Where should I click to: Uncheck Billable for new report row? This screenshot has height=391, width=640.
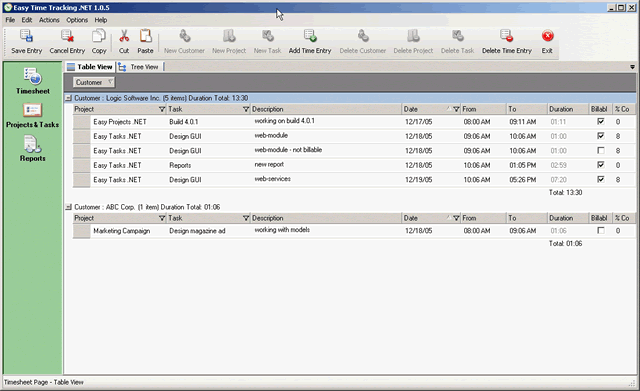click(x=600, y=164)
